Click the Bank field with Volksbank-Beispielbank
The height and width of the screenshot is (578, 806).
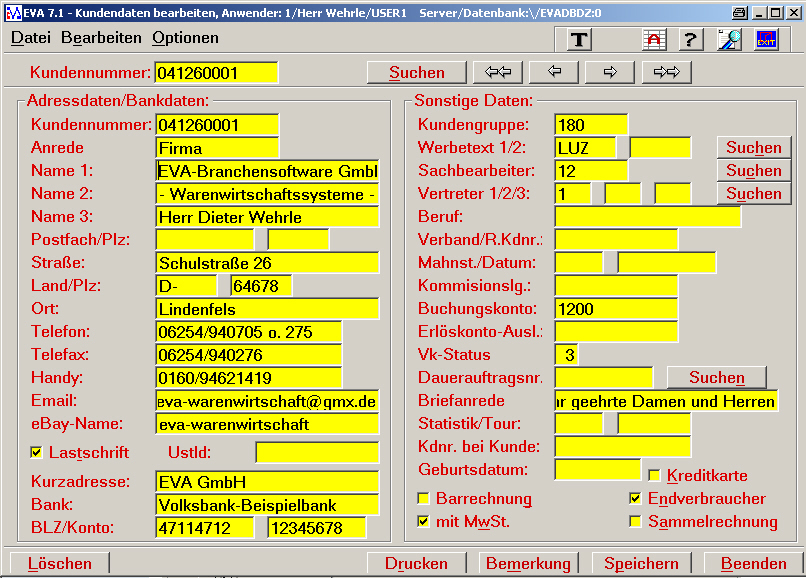[x=267, y=505]
